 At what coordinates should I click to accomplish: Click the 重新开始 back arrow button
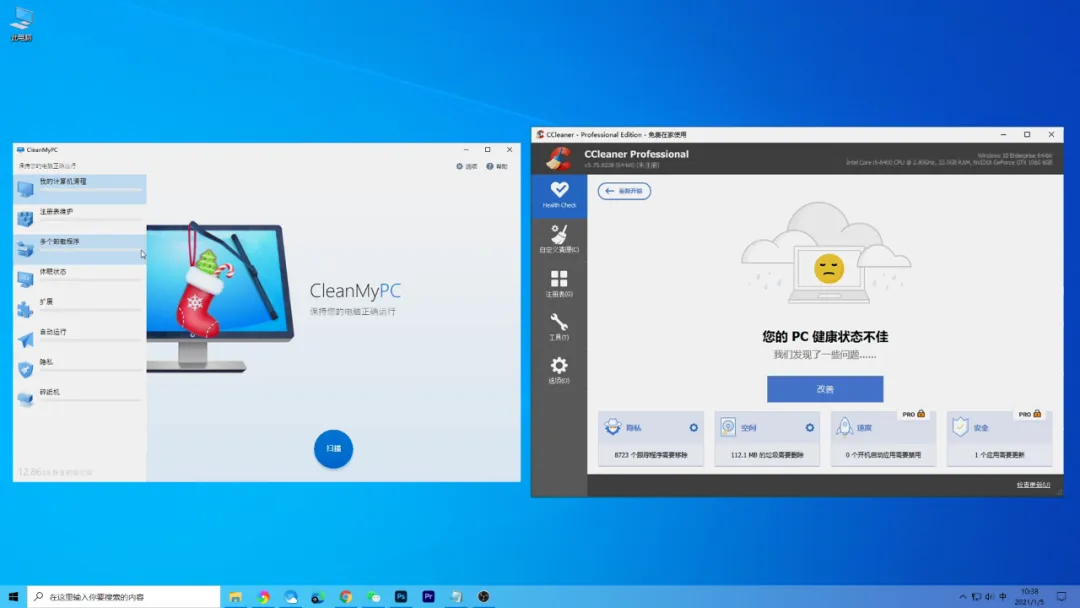[x=624, y=191]
